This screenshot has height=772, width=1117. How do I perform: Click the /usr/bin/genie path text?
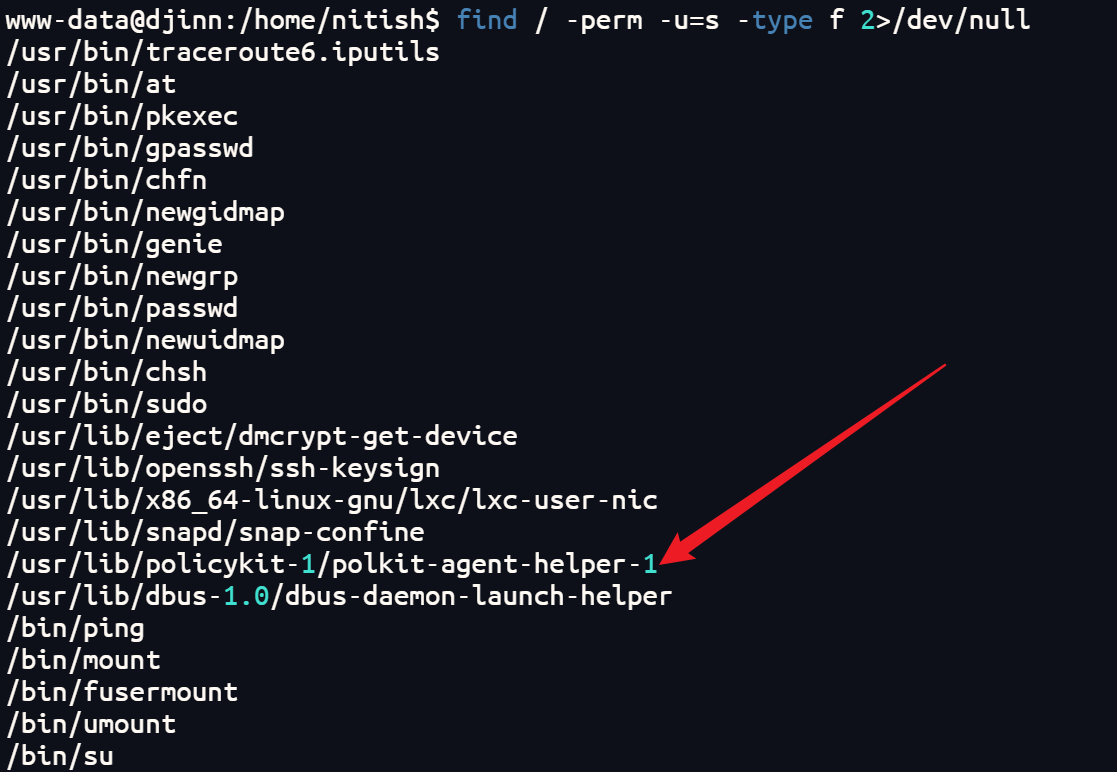(x=114, y=245)
